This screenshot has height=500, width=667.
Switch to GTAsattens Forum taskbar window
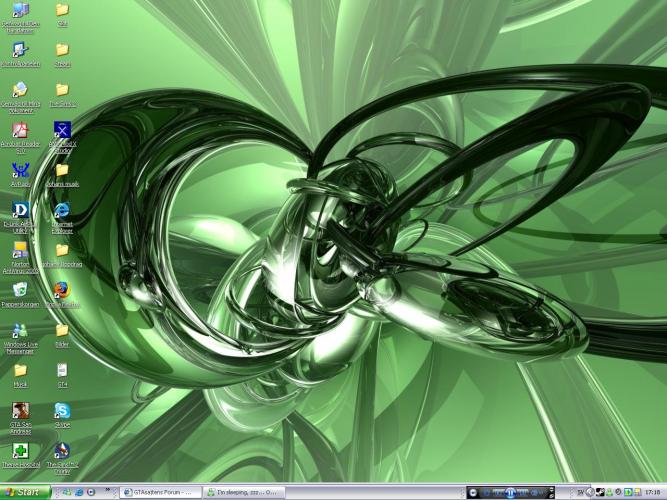point(160,492)
